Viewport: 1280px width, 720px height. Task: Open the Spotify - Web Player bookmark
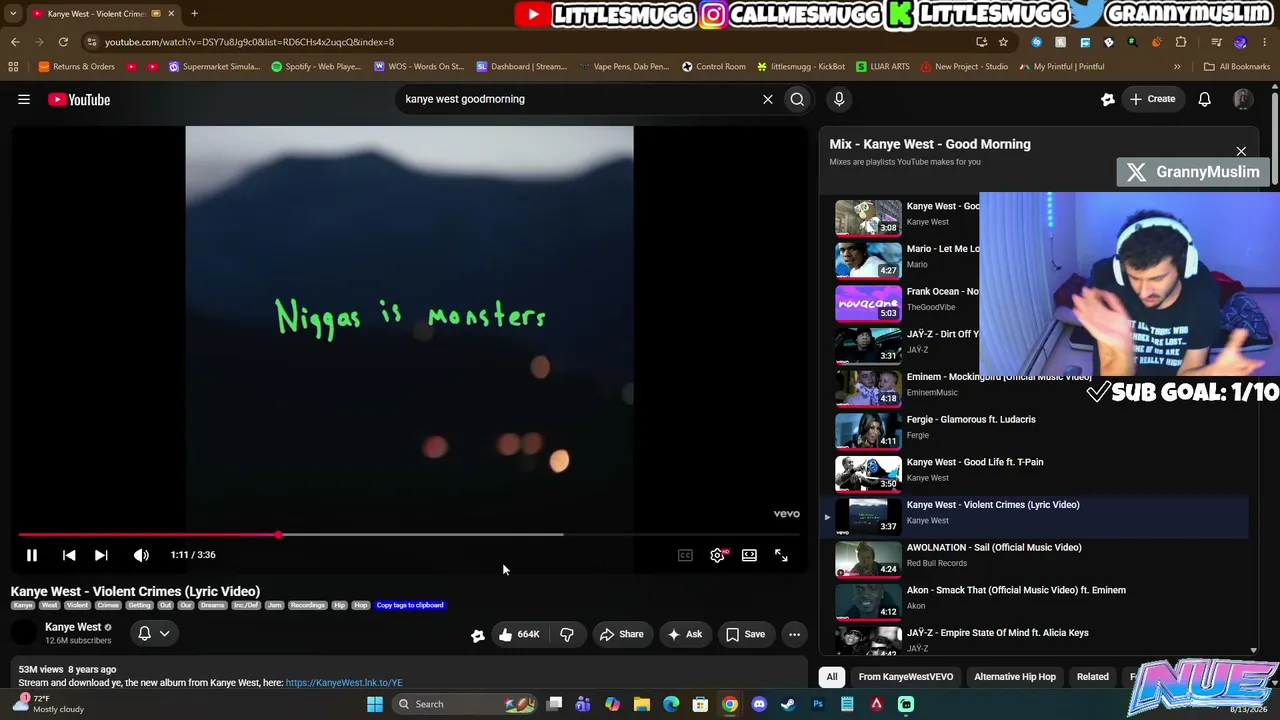click(316, 67)
